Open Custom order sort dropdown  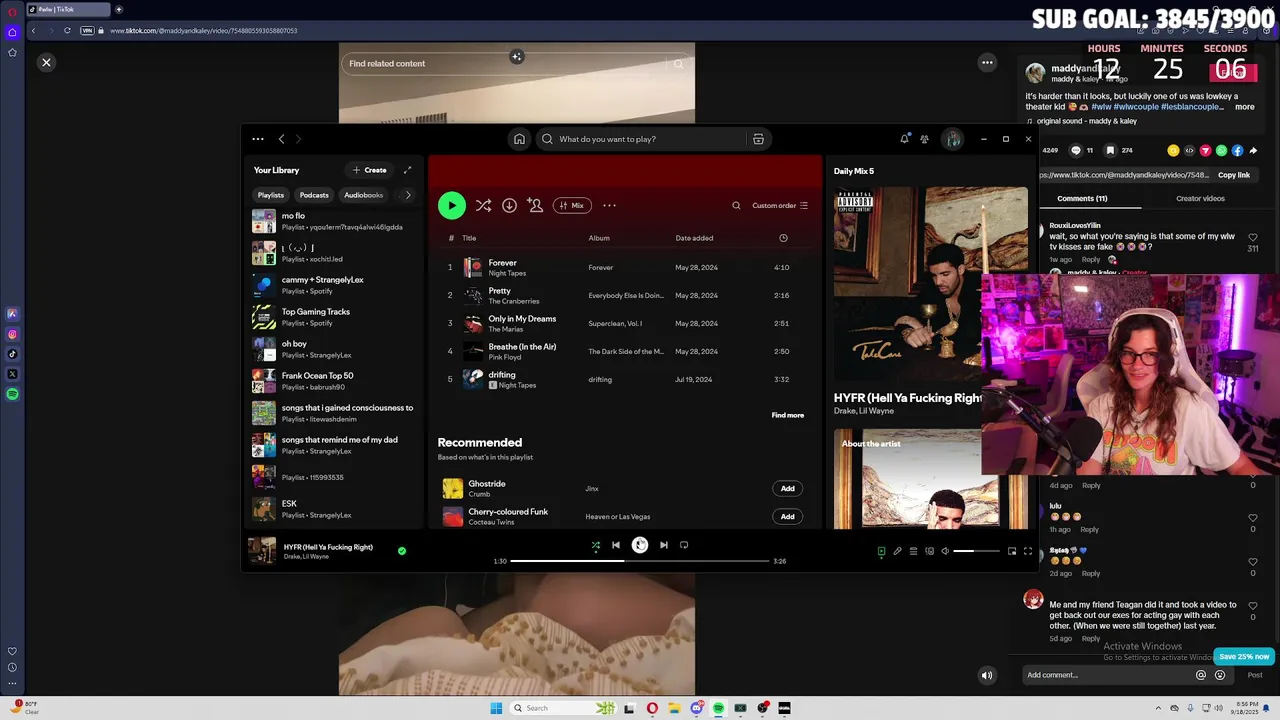click(x=780, y=205)
